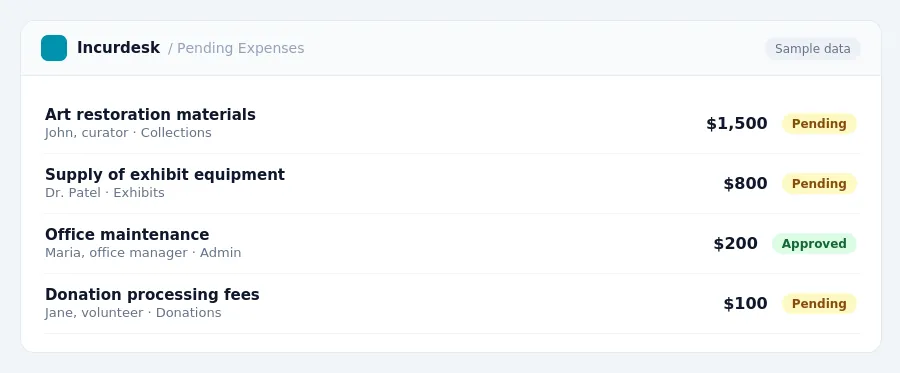Viewport: 900px width, 373px height.
Task: Open Office maintenance expense
Action: [x=127, y=234]
